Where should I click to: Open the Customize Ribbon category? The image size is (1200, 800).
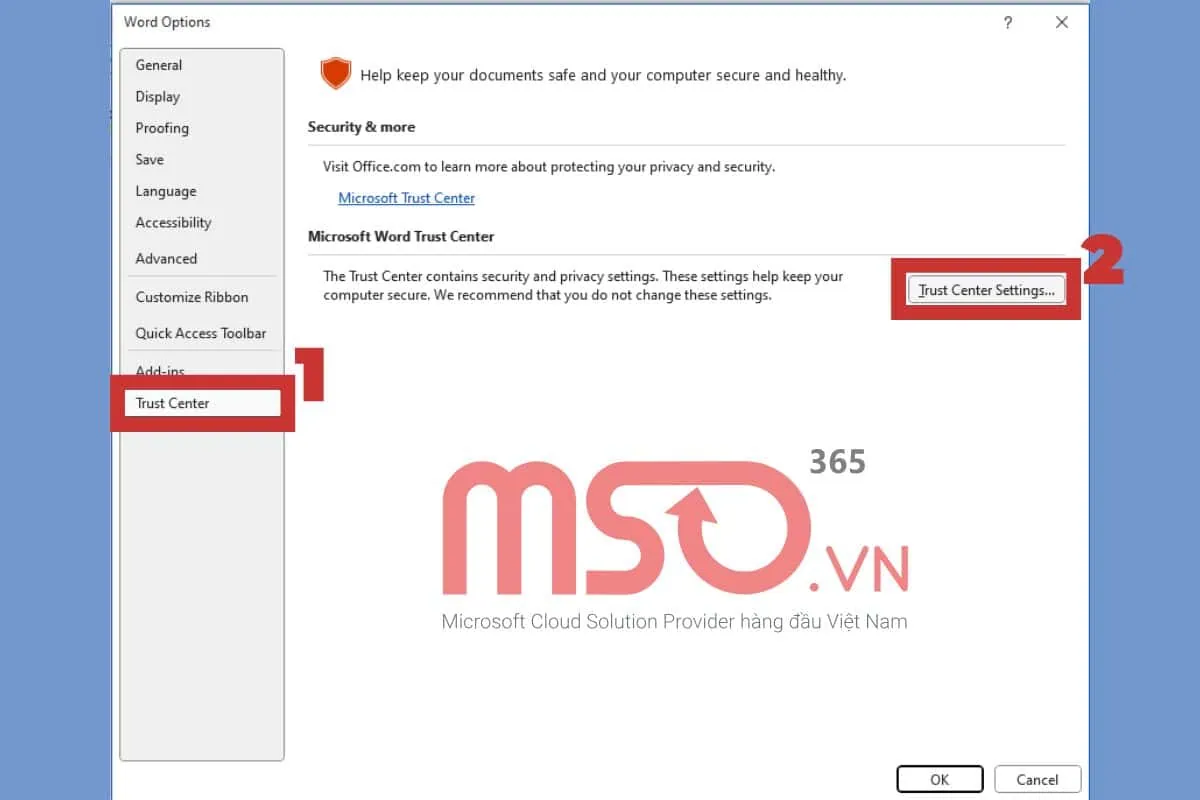coord(192,297)
